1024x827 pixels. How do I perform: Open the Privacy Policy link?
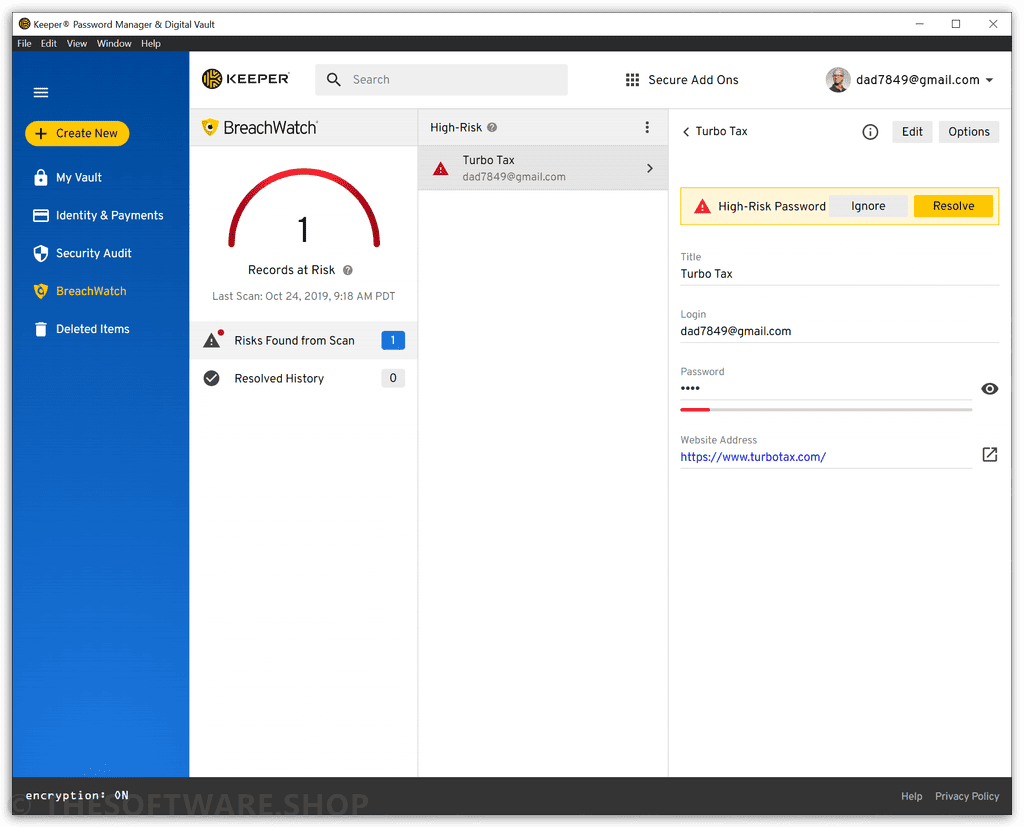click(x=967, y=796)
